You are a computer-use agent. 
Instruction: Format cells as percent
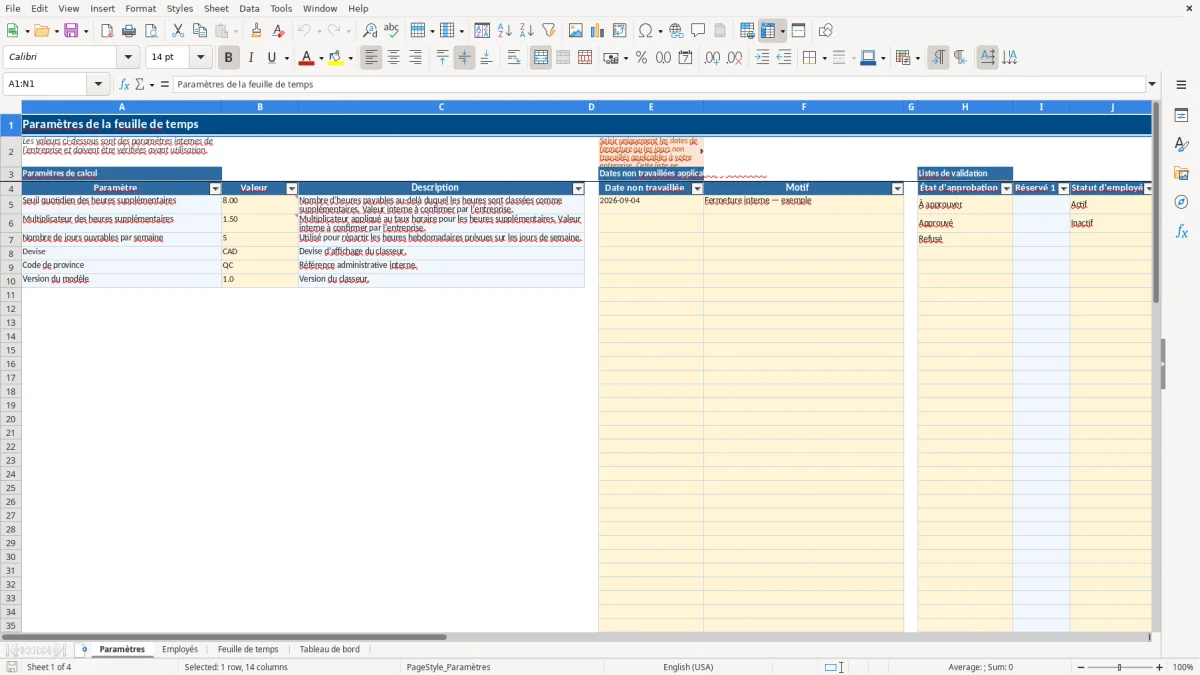point(641,58)
